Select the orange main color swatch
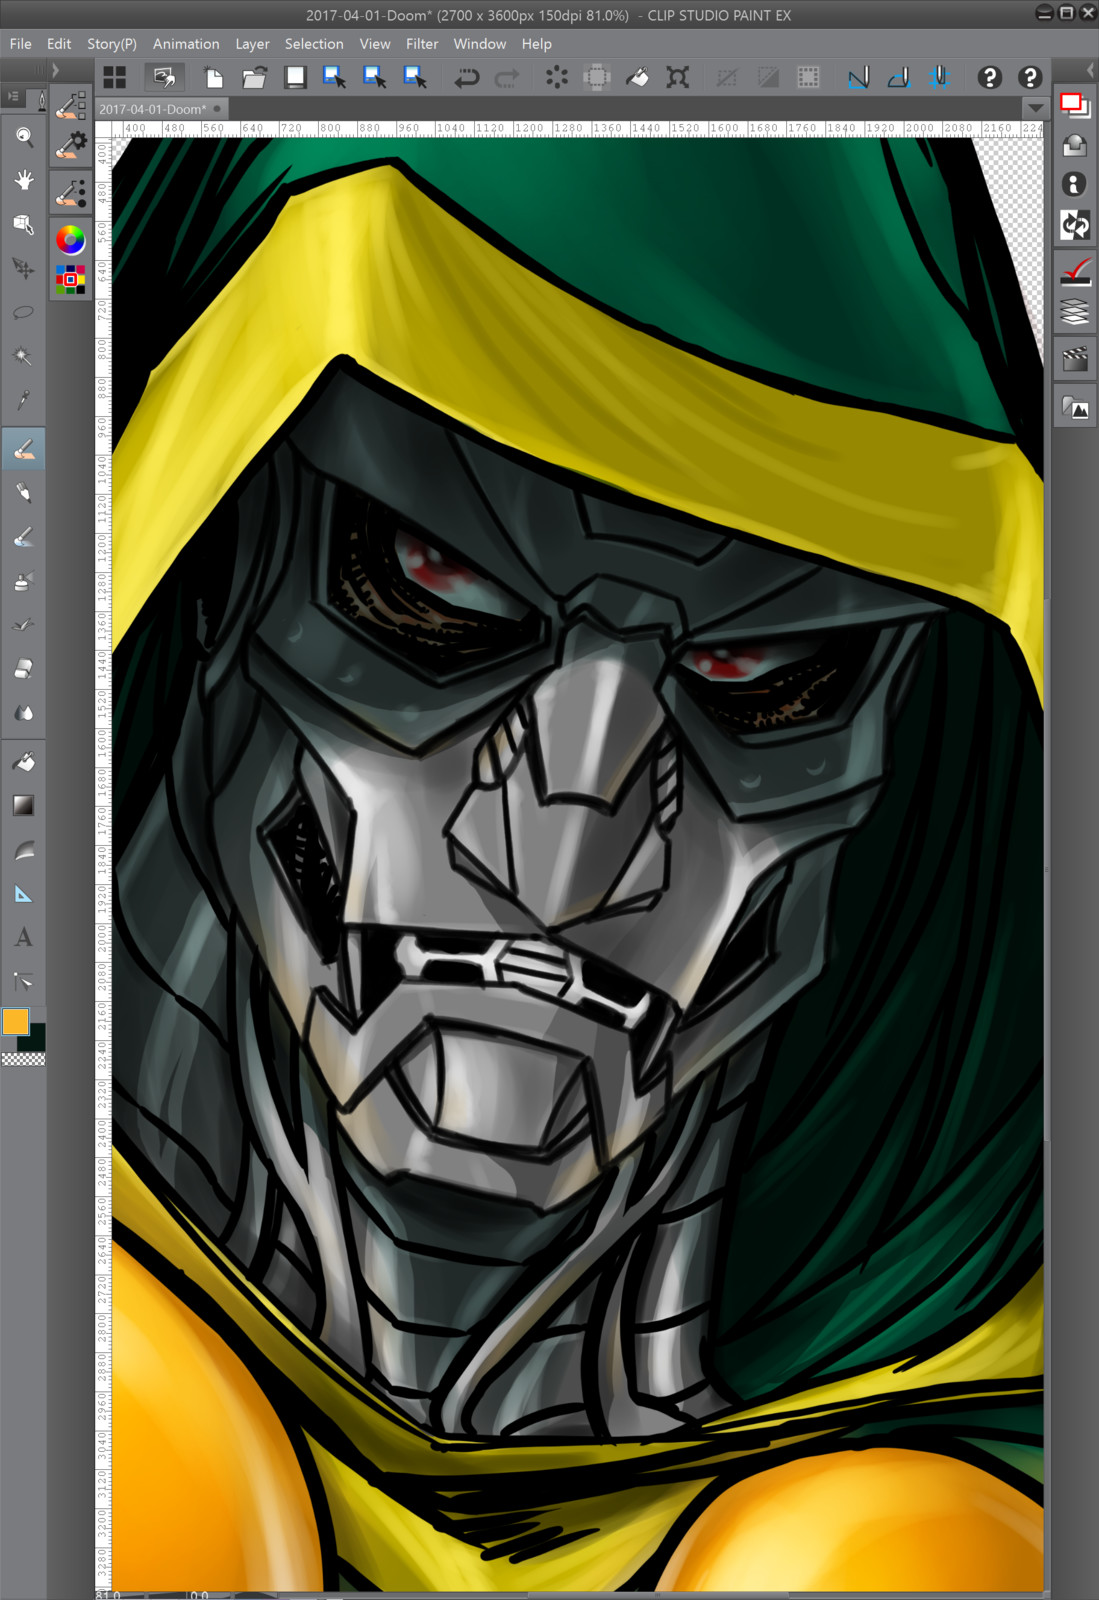 tap(15, 1021)
